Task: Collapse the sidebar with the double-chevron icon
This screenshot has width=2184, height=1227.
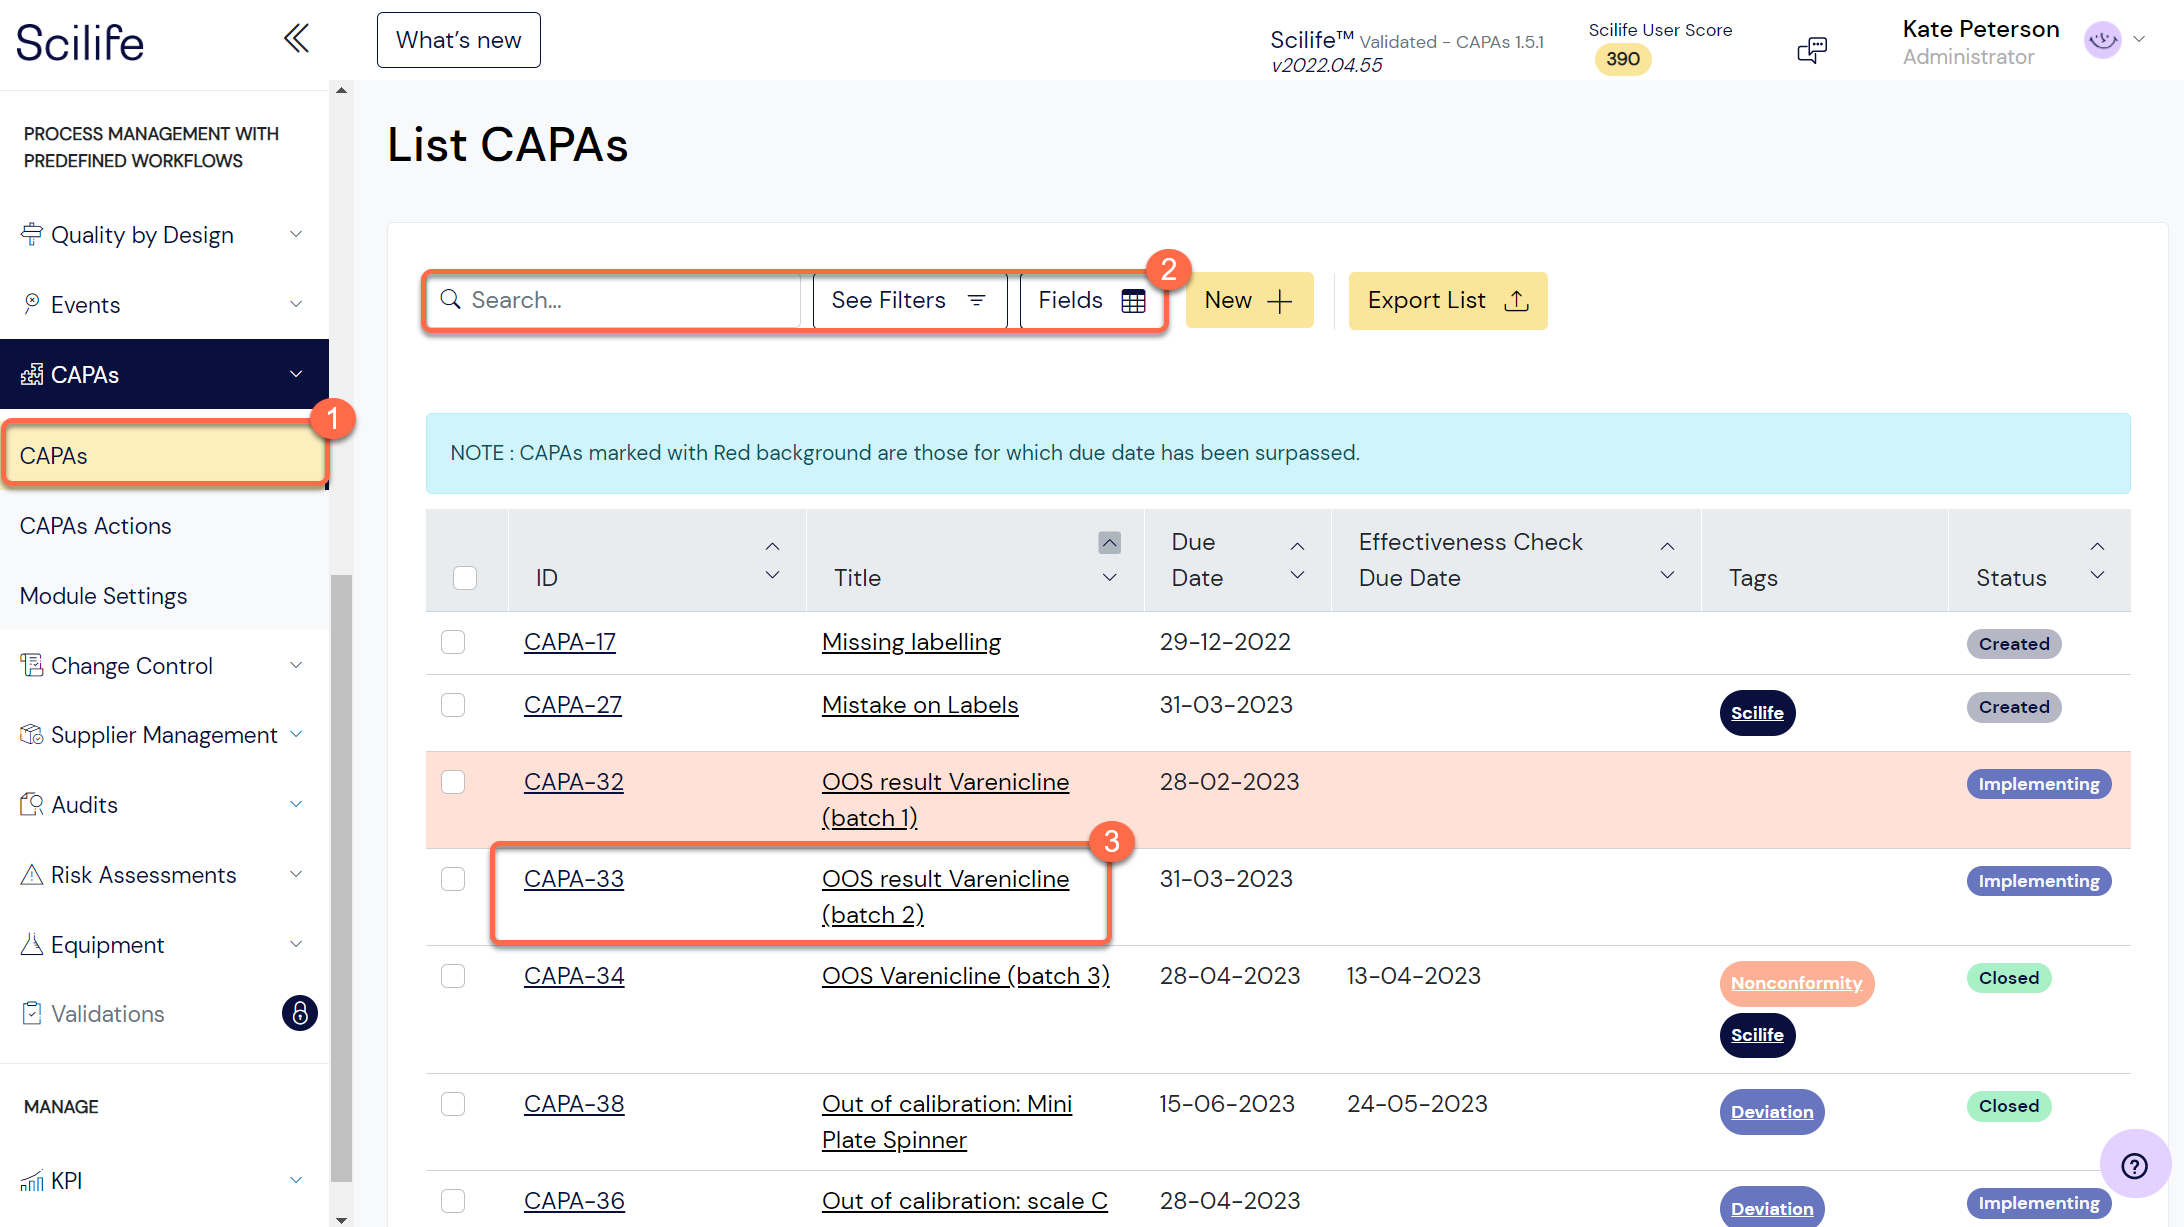Action: (296, 37)
